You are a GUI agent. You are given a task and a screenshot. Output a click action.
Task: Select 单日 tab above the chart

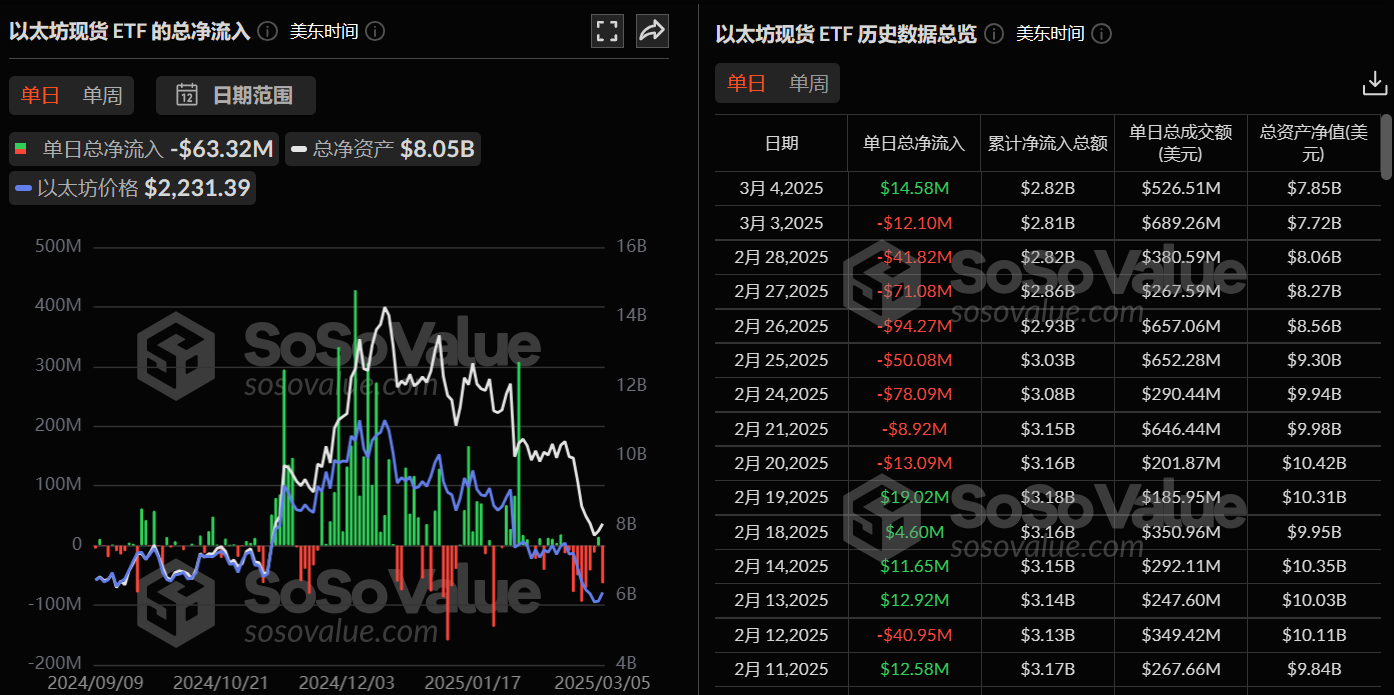[41, 95]
